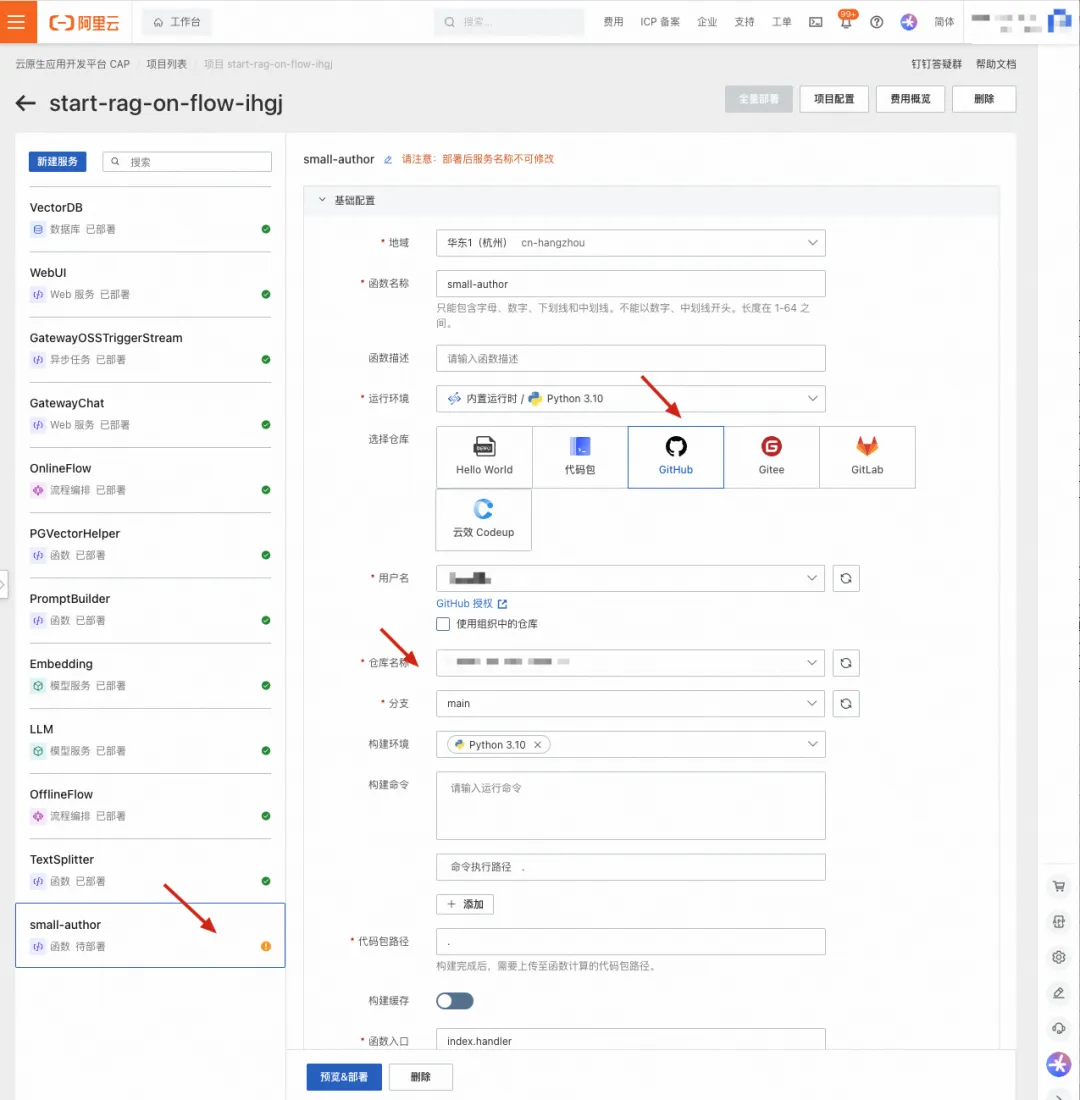Open the 工作台 workbench tab

point(177,22)
